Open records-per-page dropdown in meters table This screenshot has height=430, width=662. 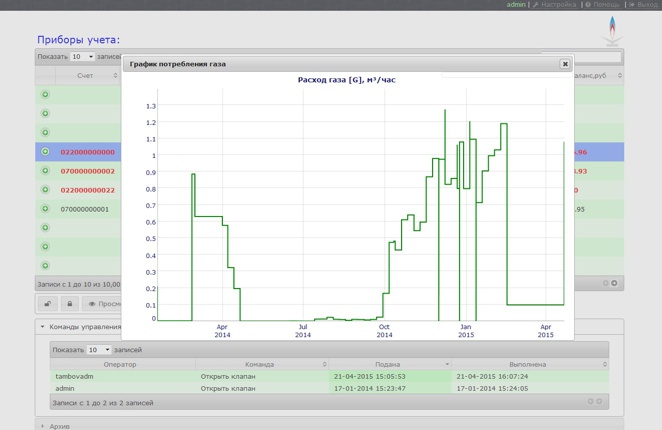point(82,57)
